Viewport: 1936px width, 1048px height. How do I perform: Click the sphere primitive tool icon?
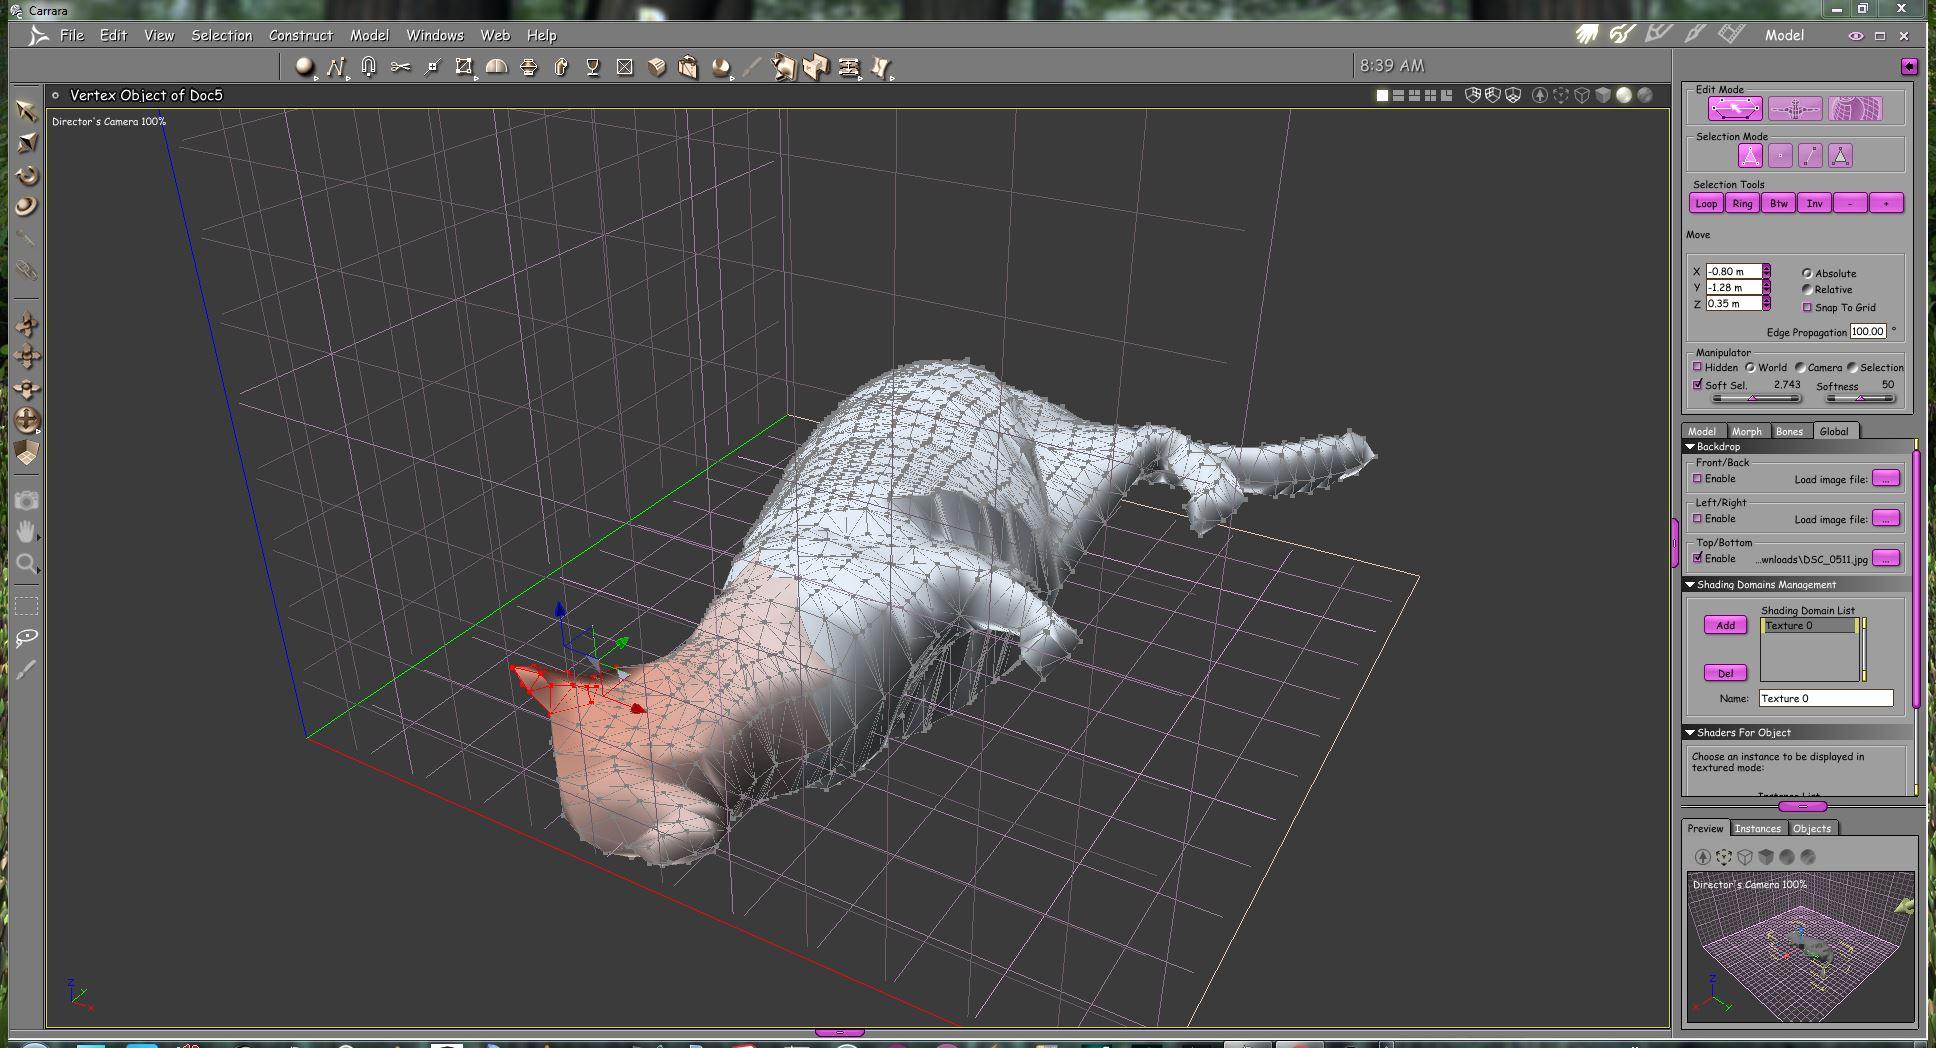304,67
